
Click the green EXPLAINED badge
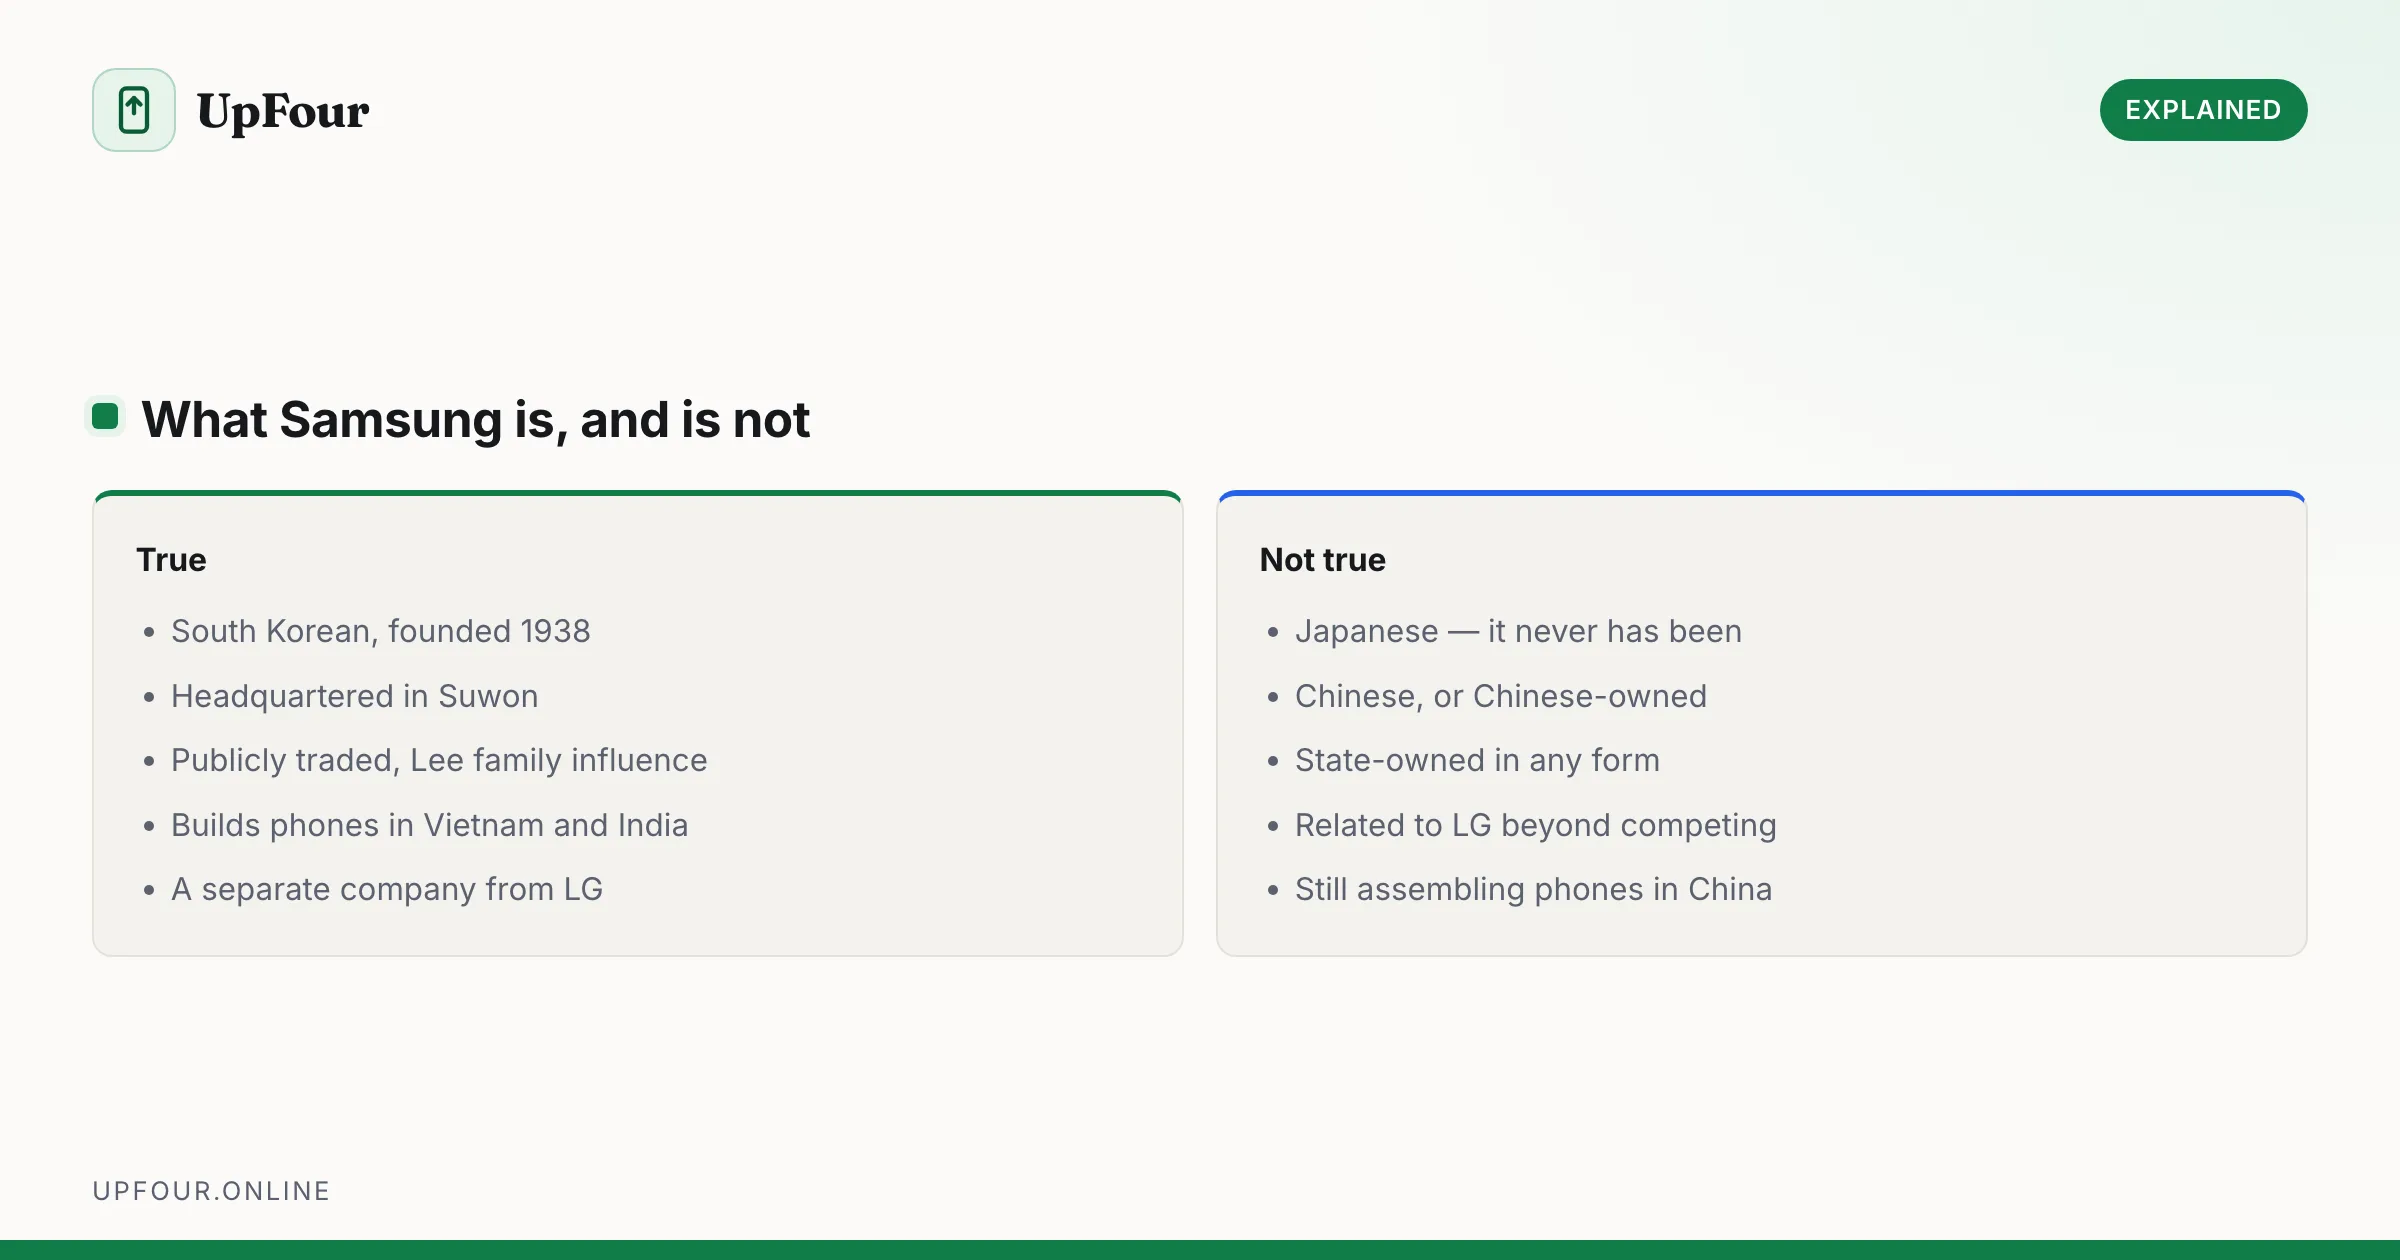click(x=2203, y=110)
